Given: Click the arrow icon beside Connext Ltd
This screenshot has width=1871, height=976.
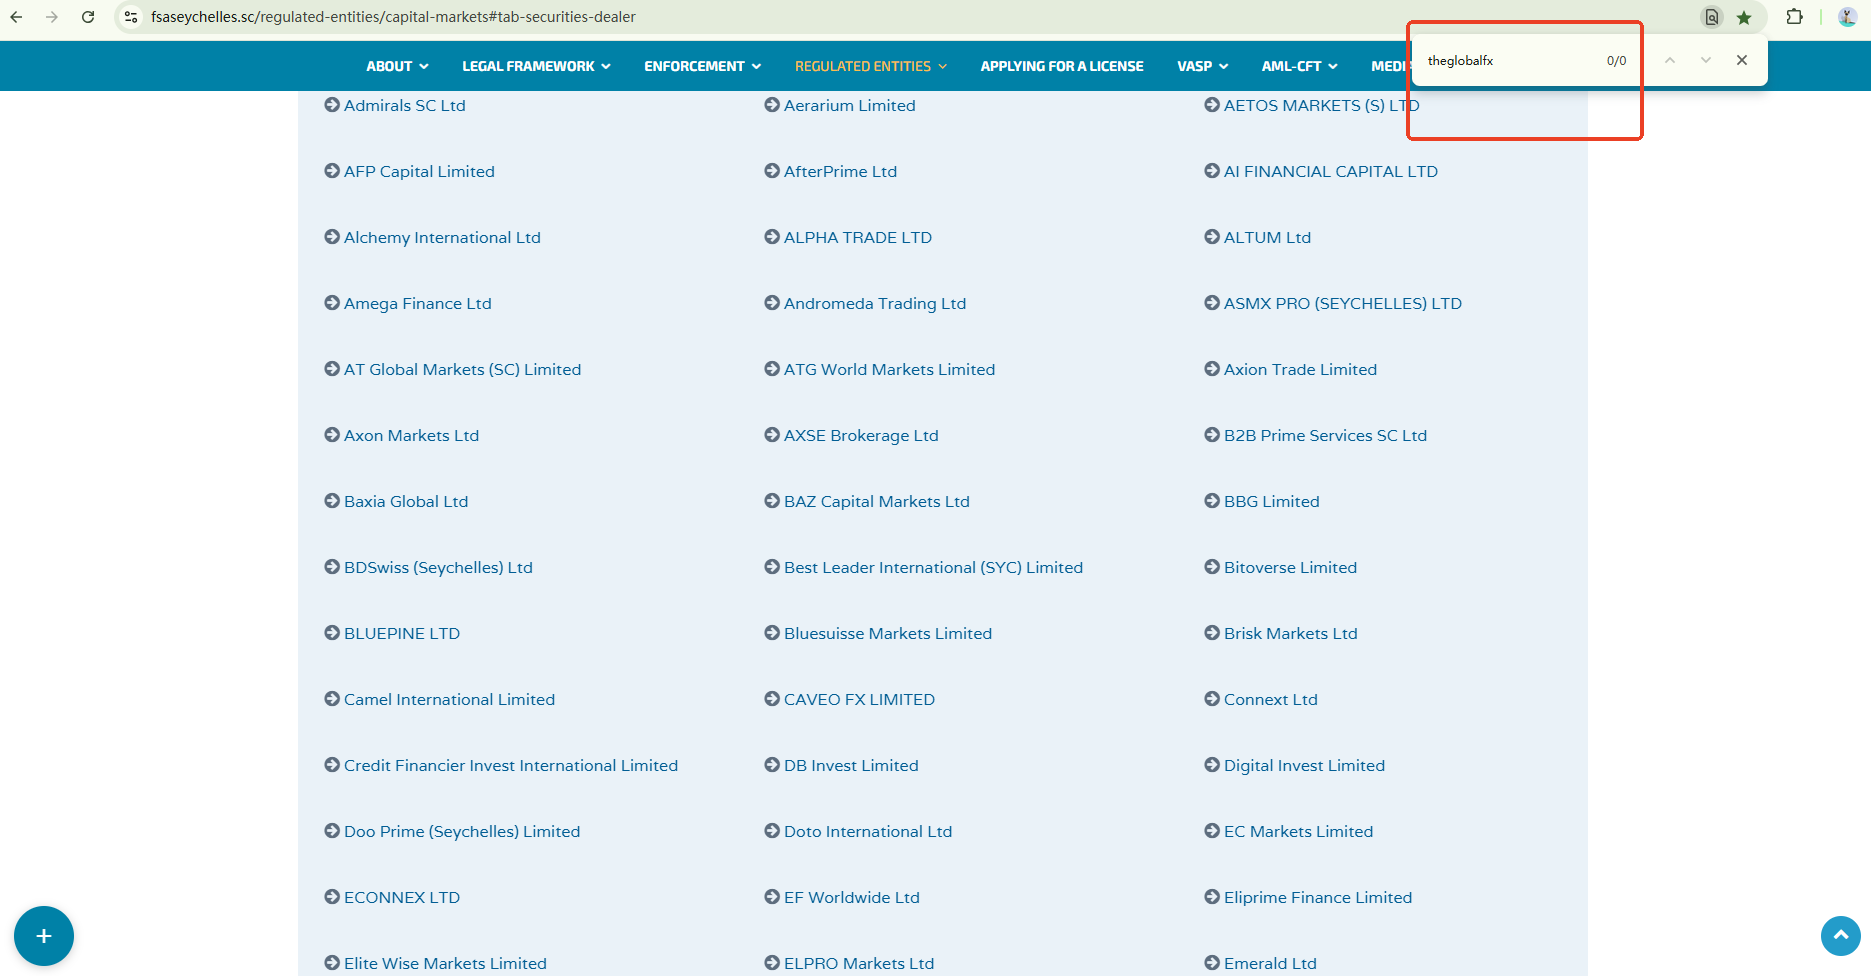Looking at the screenshot, I should coord(1212,699).
